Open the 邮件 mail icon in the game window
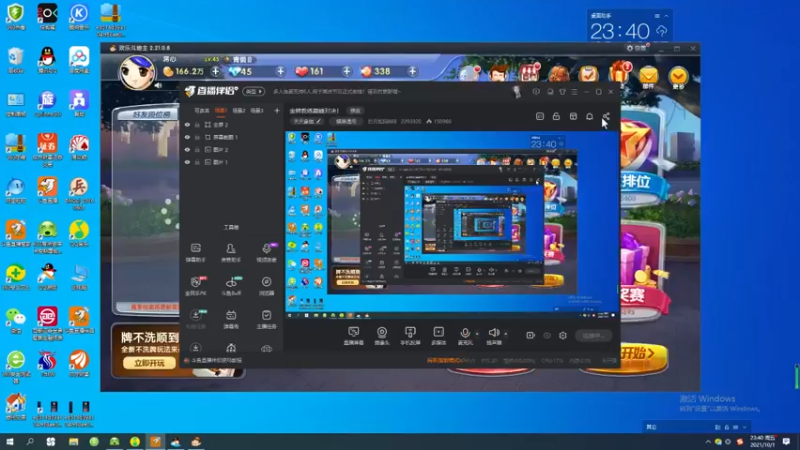 pyautogui.click(x=648, y=77)
